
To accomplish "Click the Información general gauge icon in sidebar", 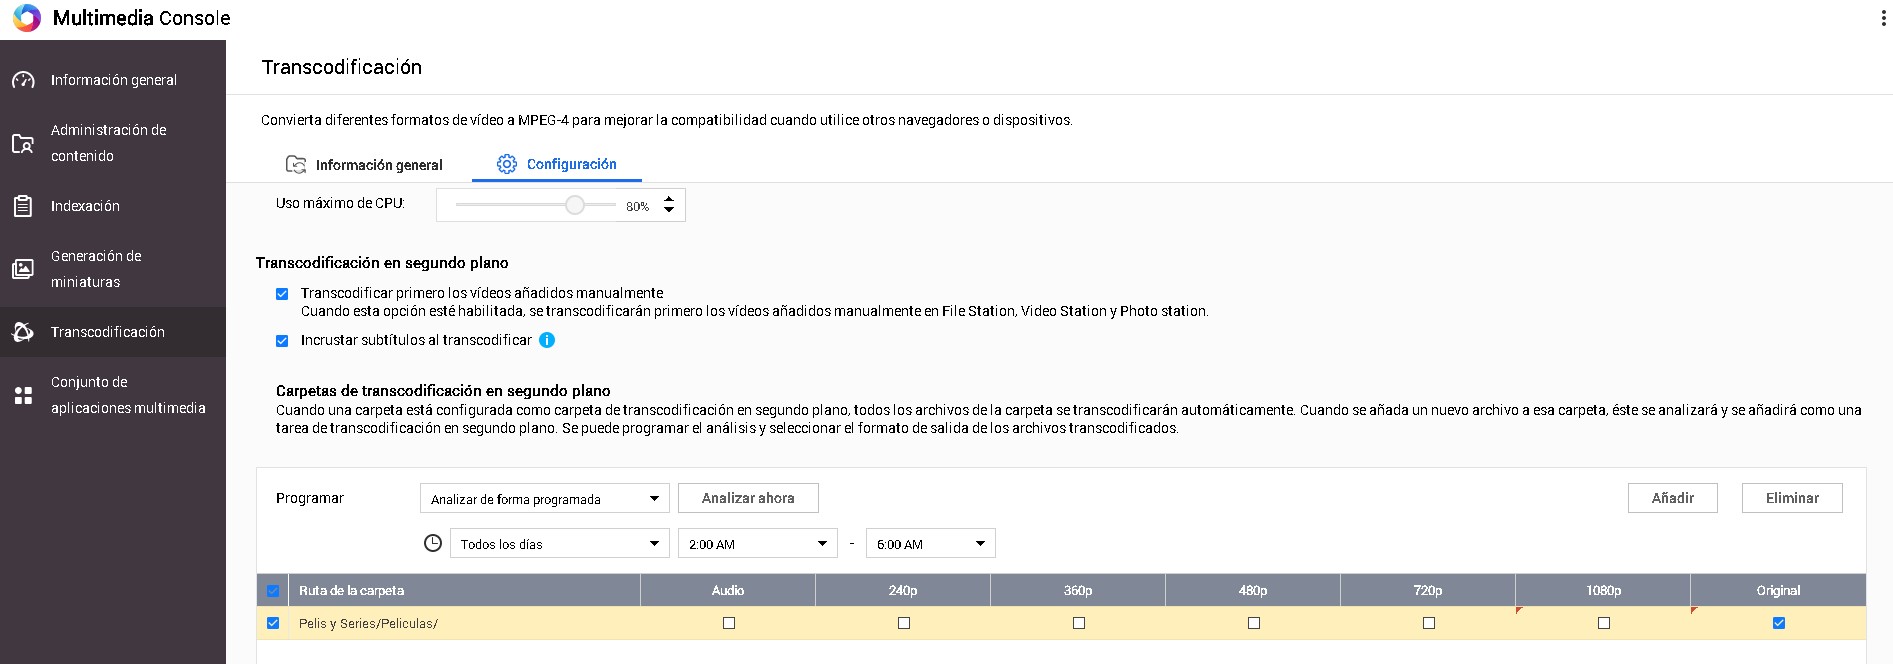I will coord(23,80).
